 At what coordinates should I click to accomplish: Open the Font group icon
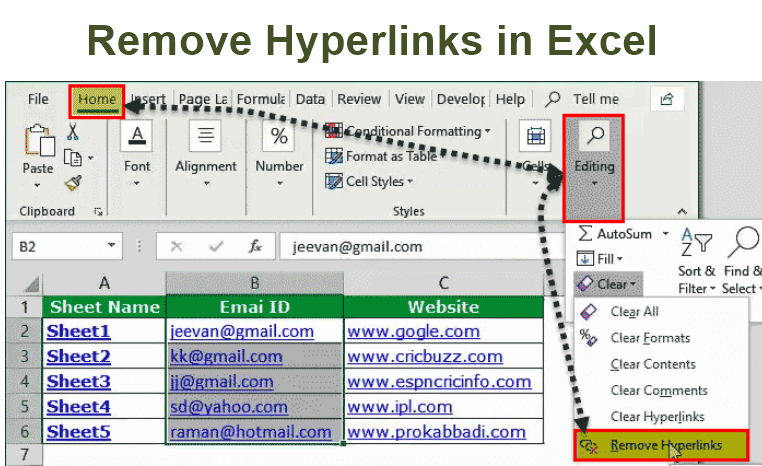pyautogui.click(x=137, y=136)
